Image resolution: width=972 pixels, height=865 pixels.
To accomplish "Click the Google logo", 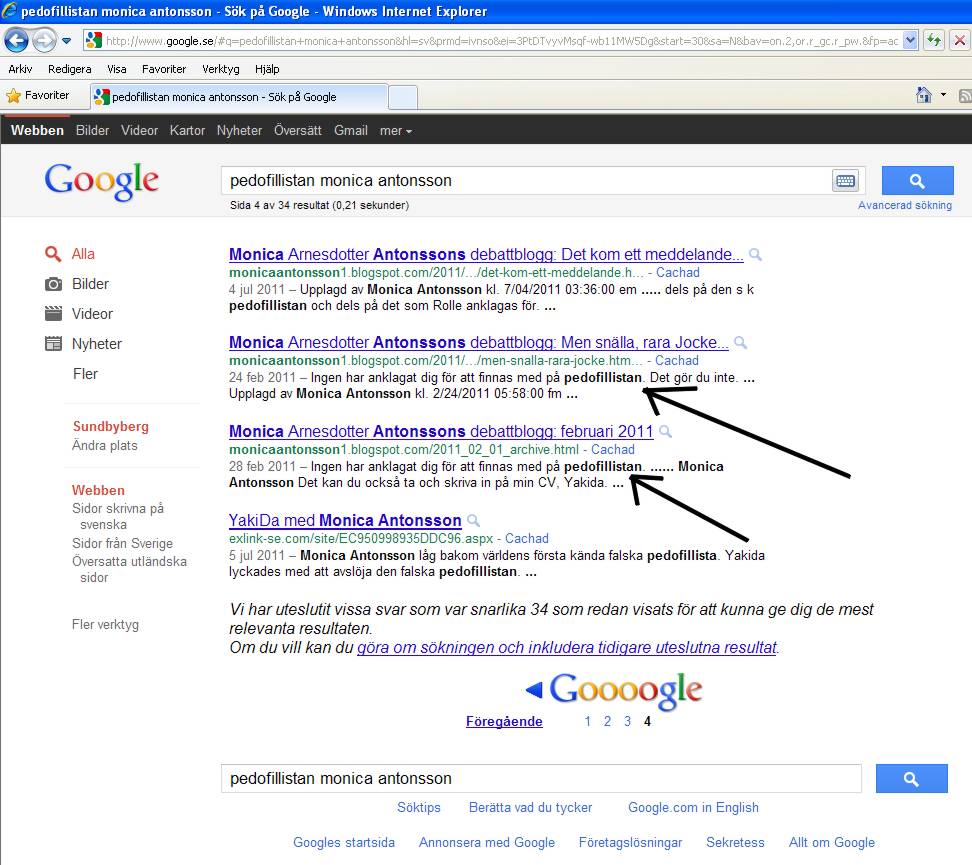I will click(x=102, y=182).
